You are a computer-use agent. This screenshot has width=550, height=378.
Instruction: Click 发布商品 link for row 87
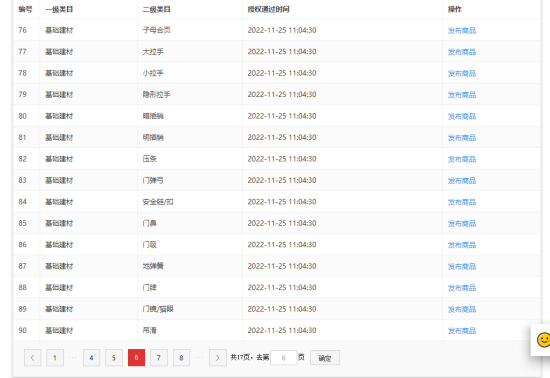(x=462, y=266)
